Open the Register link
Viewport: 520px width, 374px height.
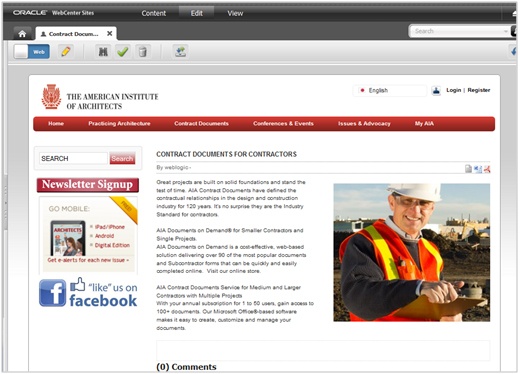pos(479,90)
